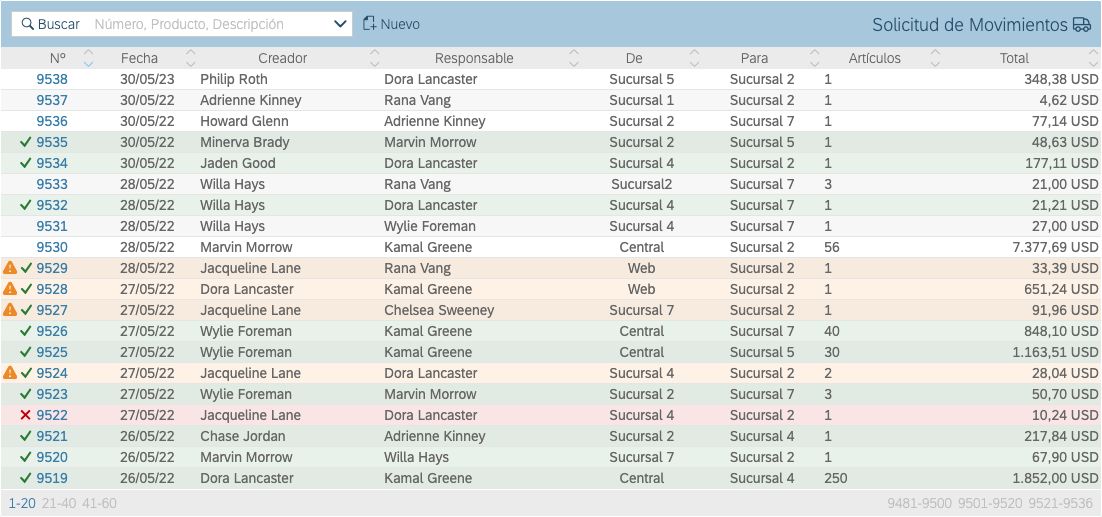The height and width of the screenshot is (517, 1102).
Task: Sort by the Nº column arrows
Action: click(x=88, y=58)
